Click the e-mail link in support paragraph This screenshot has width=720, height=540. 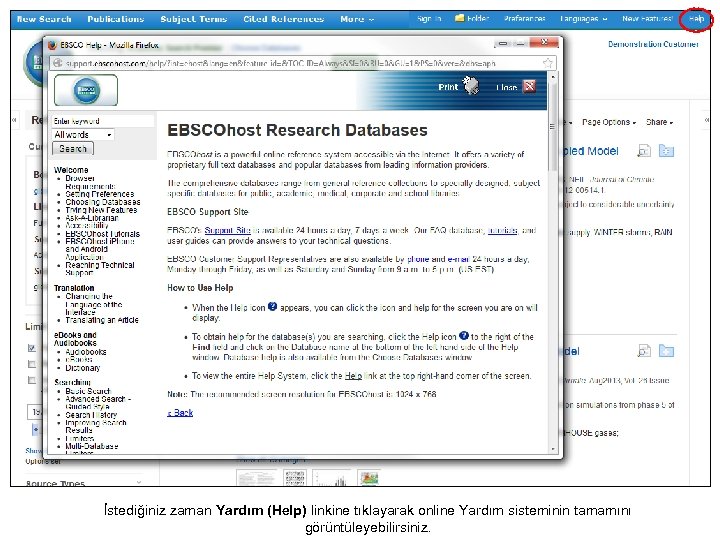coord(457,259)
